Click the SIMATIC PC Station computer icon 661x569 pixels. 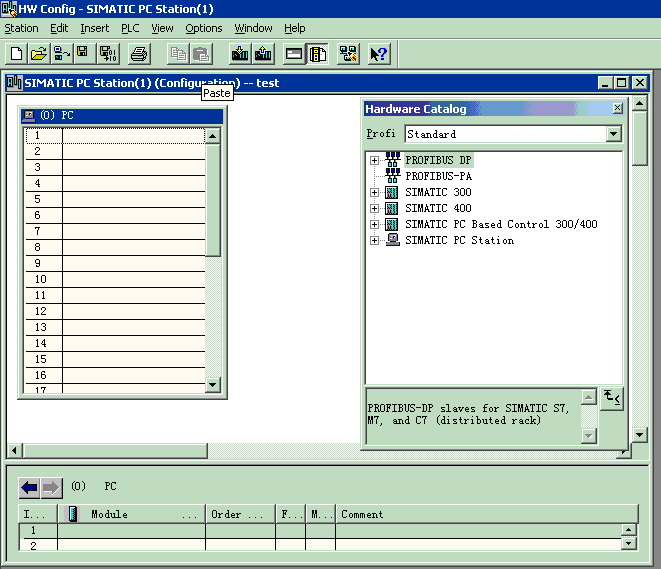click(x=392, y=240)
